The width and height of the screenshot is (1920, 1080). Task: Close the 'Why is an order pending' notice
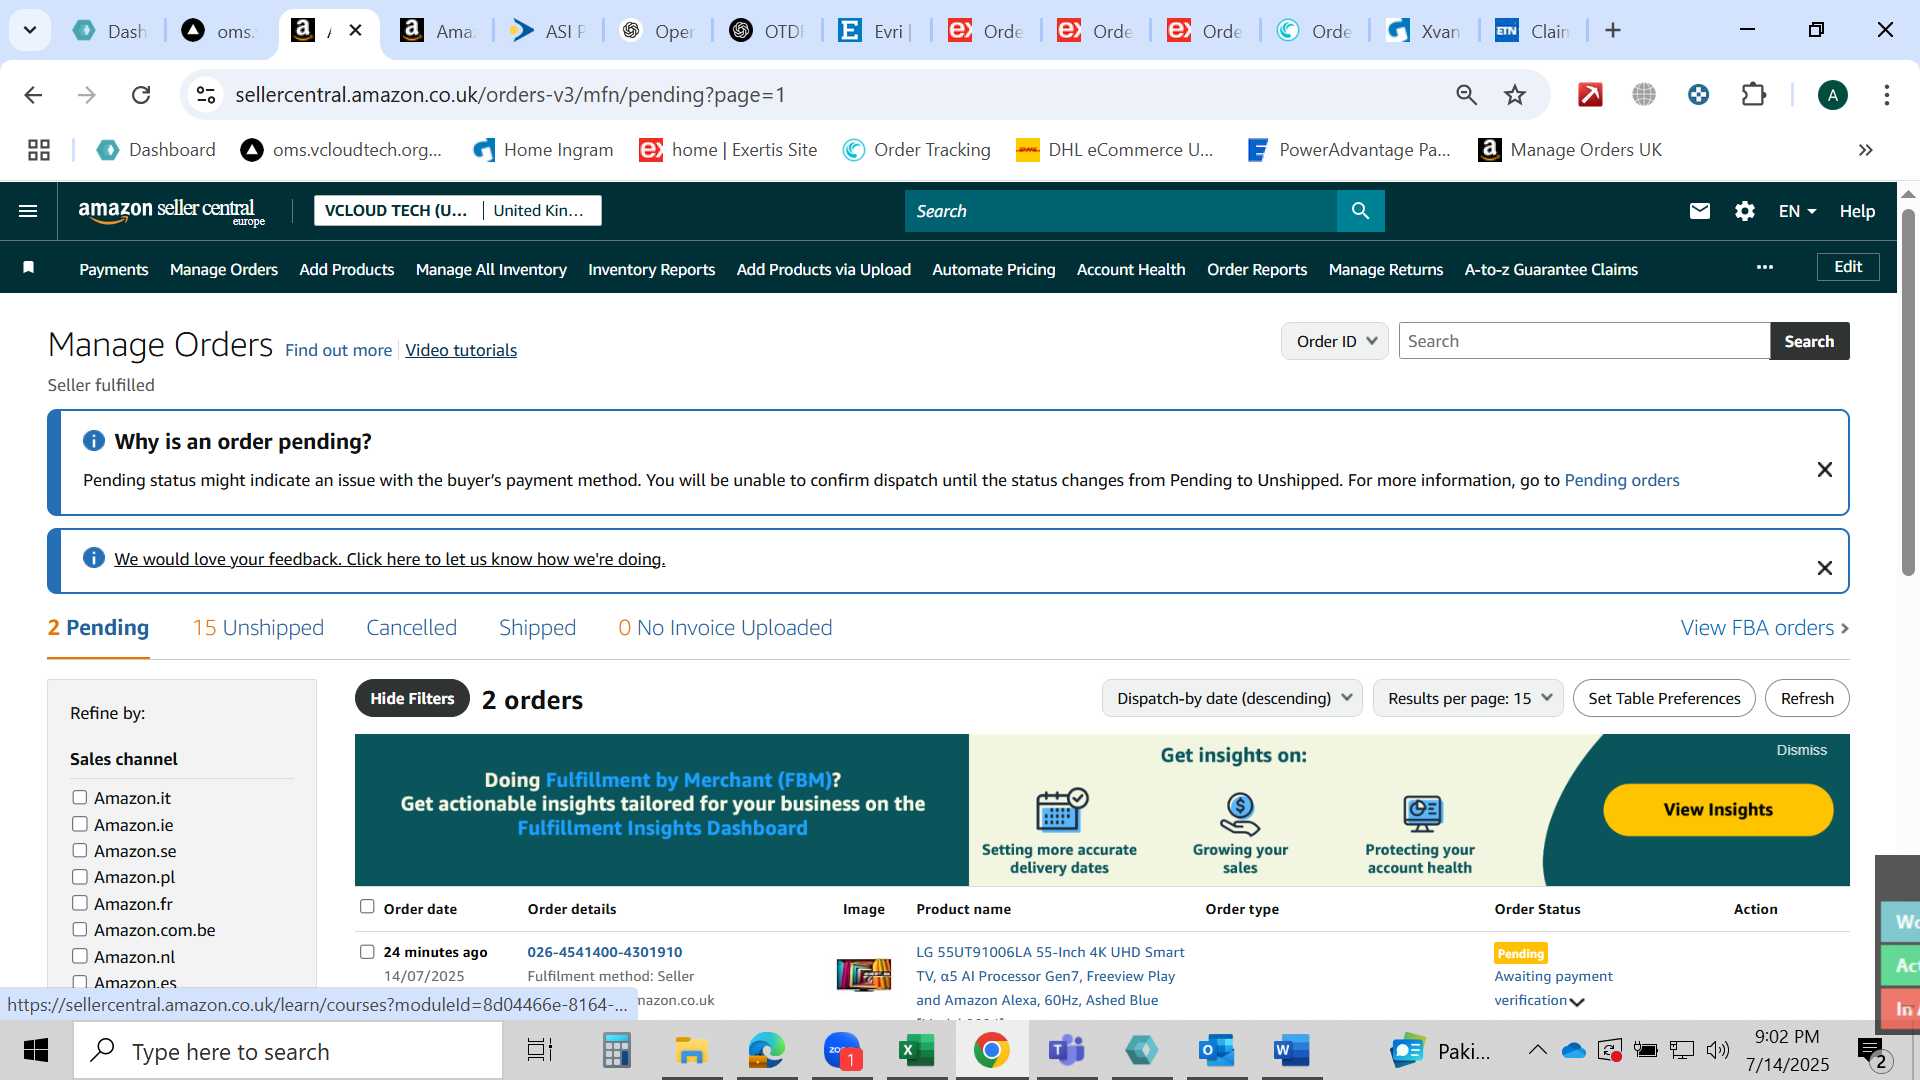pos(1824,469)
